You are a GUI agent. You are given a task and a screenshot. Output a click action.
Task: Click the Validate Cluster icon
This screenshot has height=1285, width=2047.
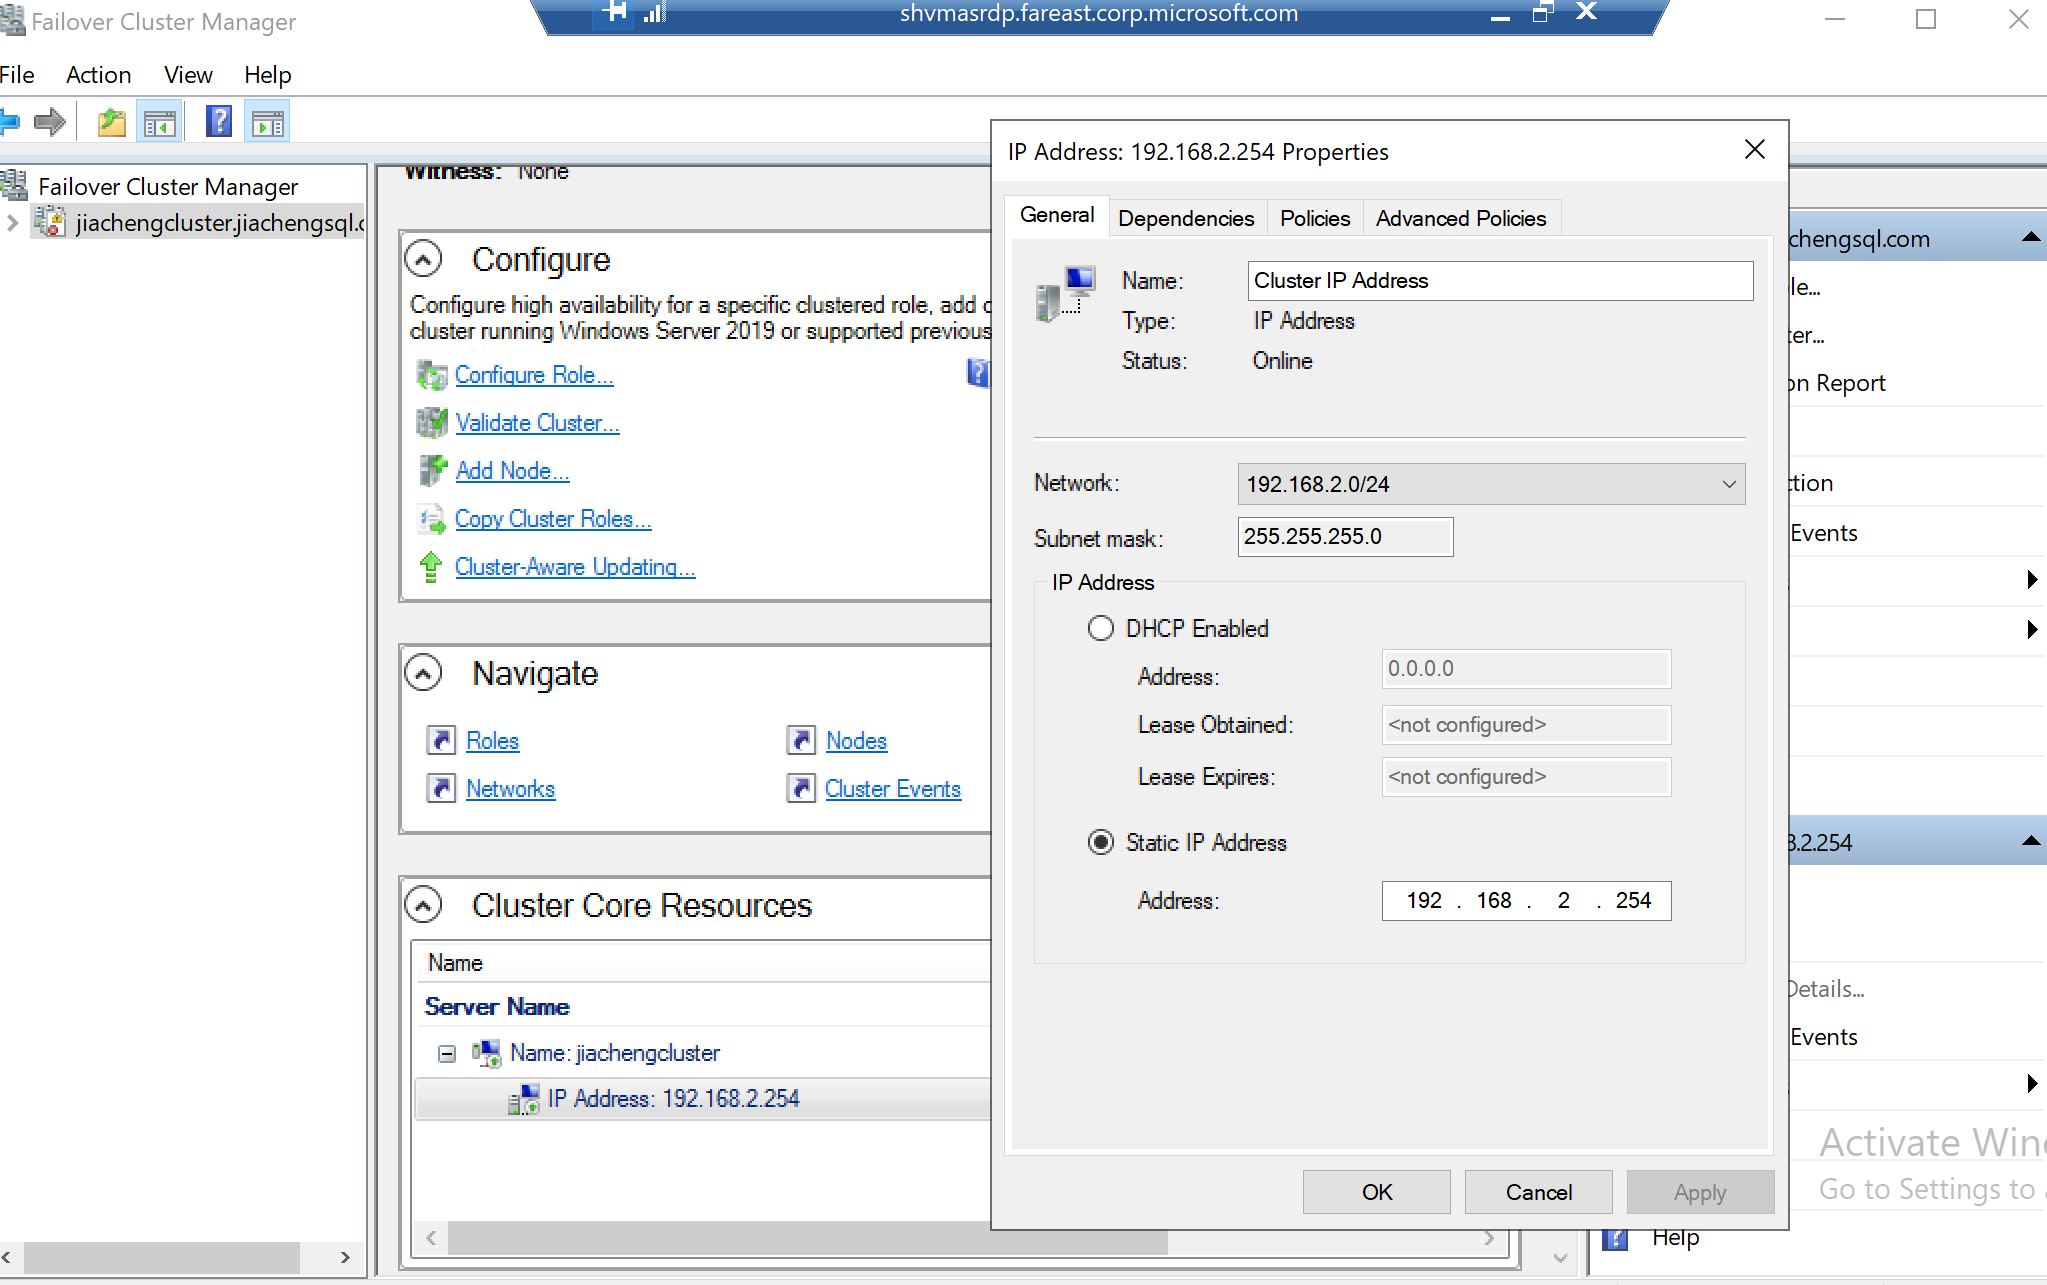pyautogui.click(x=431, y=423)
